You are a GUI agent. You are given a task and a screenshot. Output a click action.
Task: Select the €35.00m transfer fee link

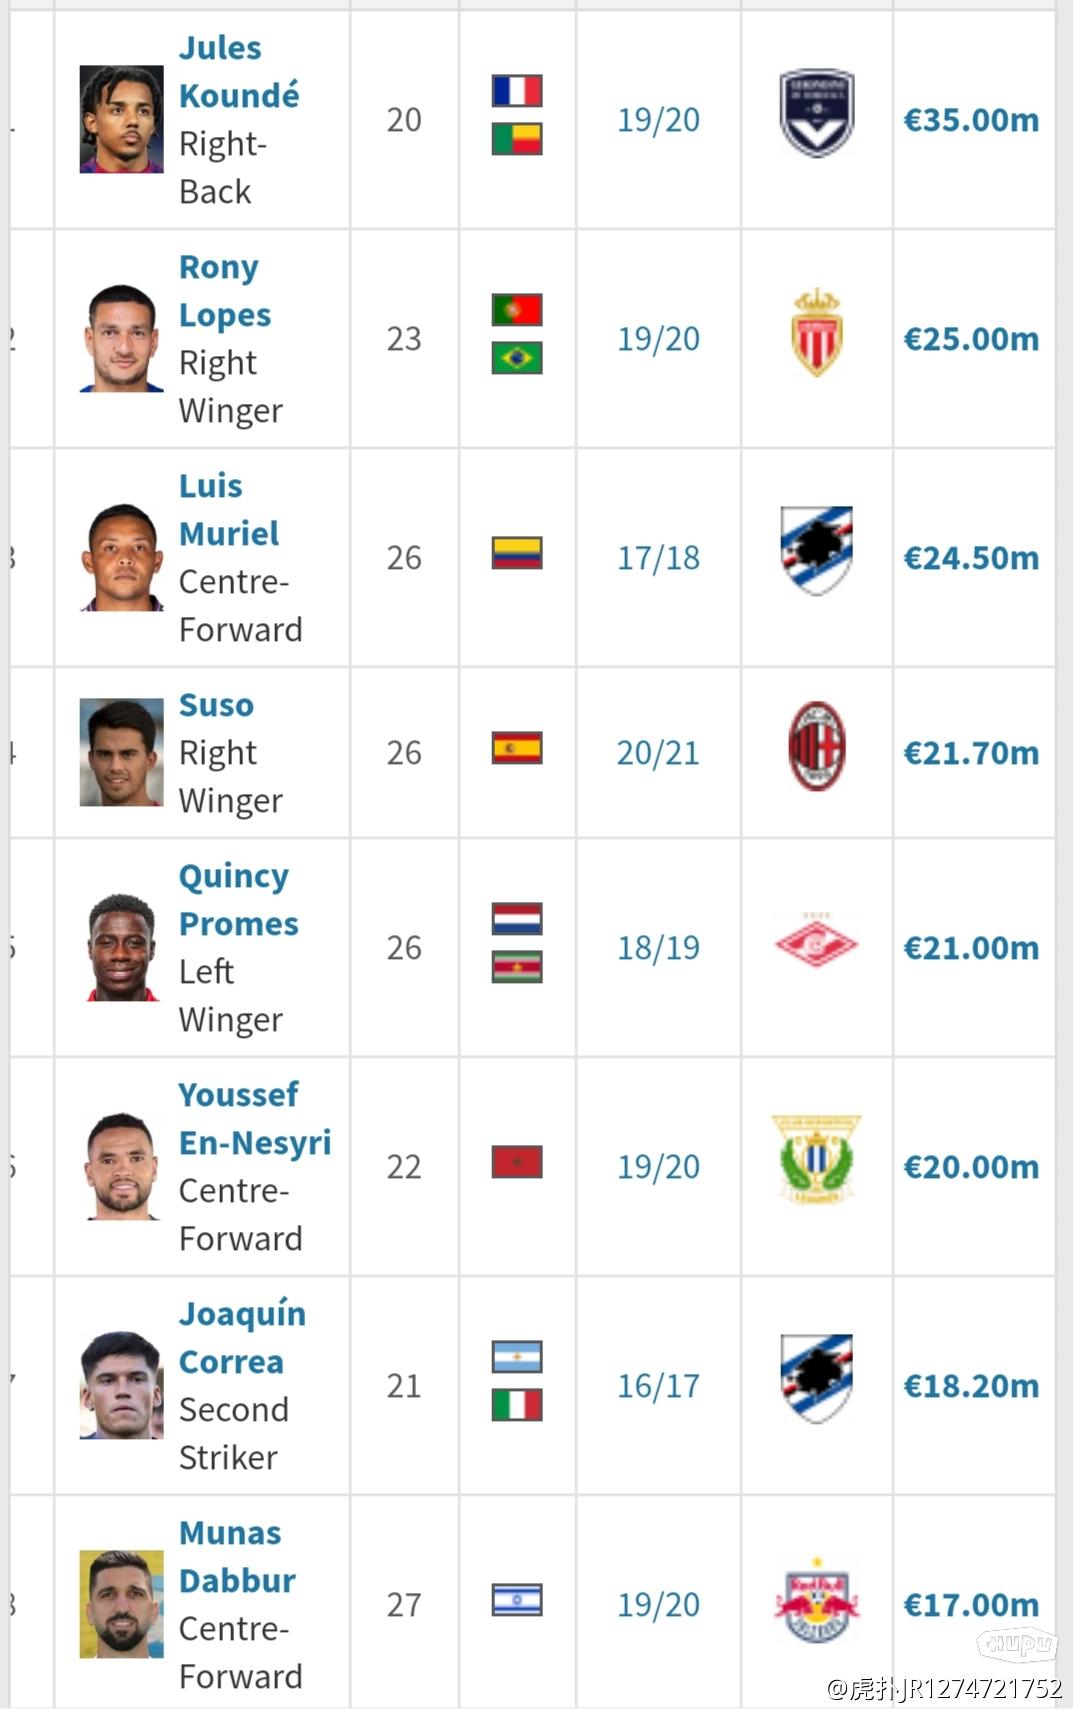(x=971, y=120)
